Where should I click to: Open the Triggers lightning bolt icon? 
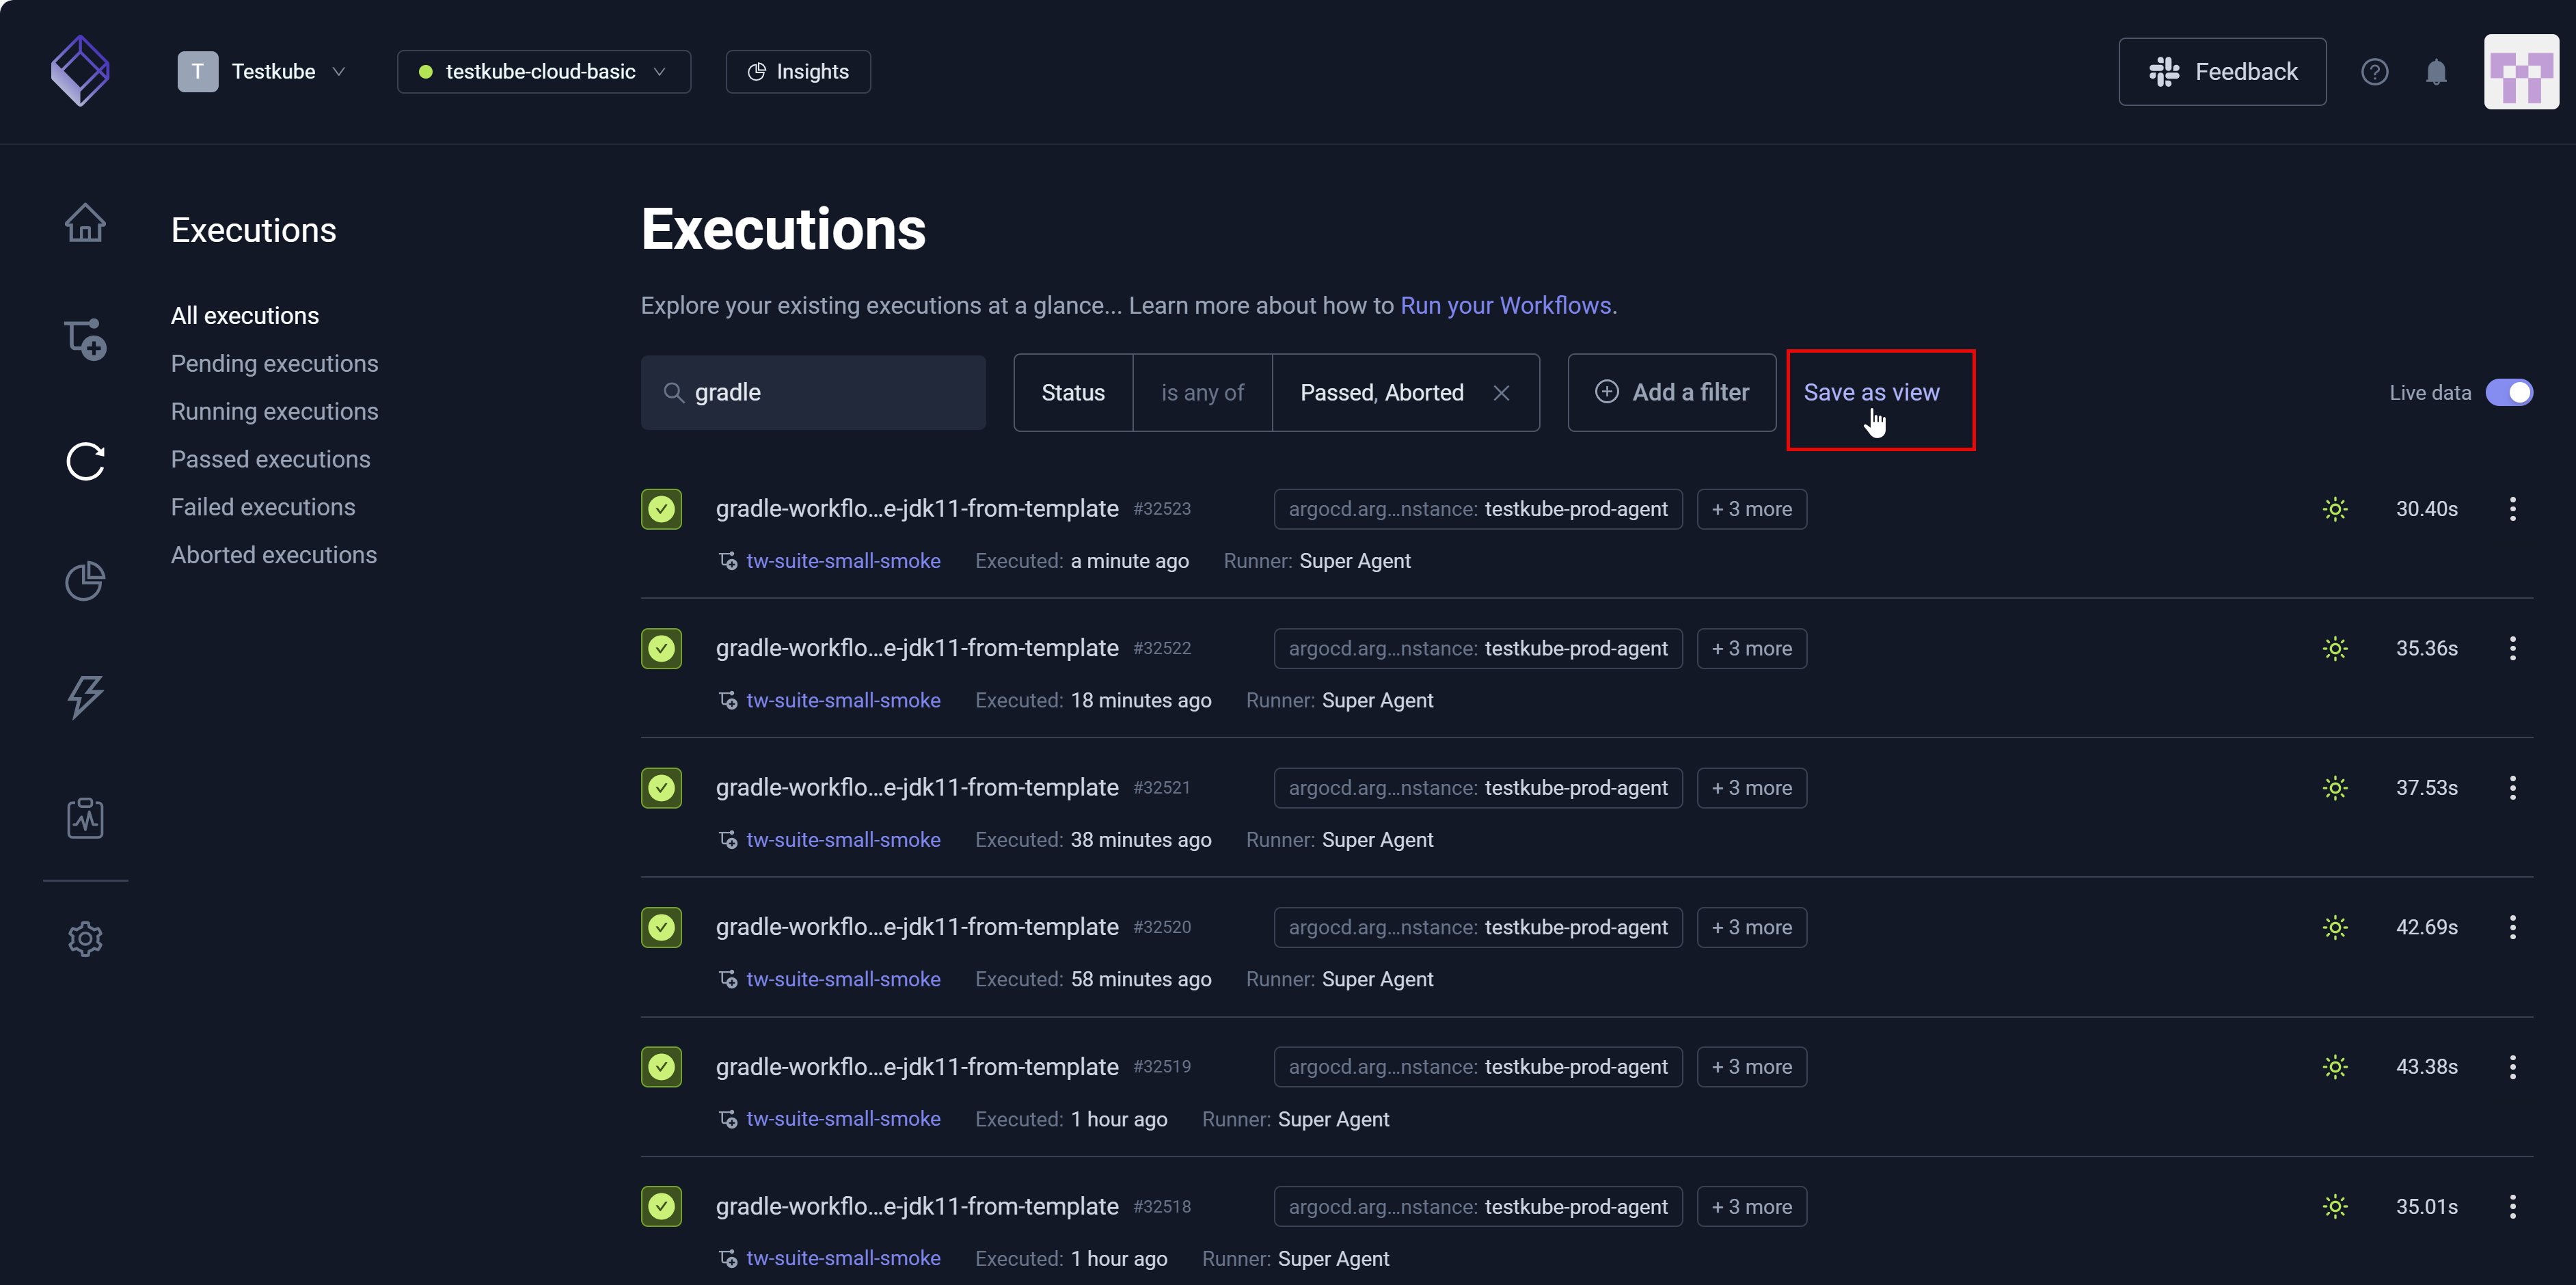(85, 697)
